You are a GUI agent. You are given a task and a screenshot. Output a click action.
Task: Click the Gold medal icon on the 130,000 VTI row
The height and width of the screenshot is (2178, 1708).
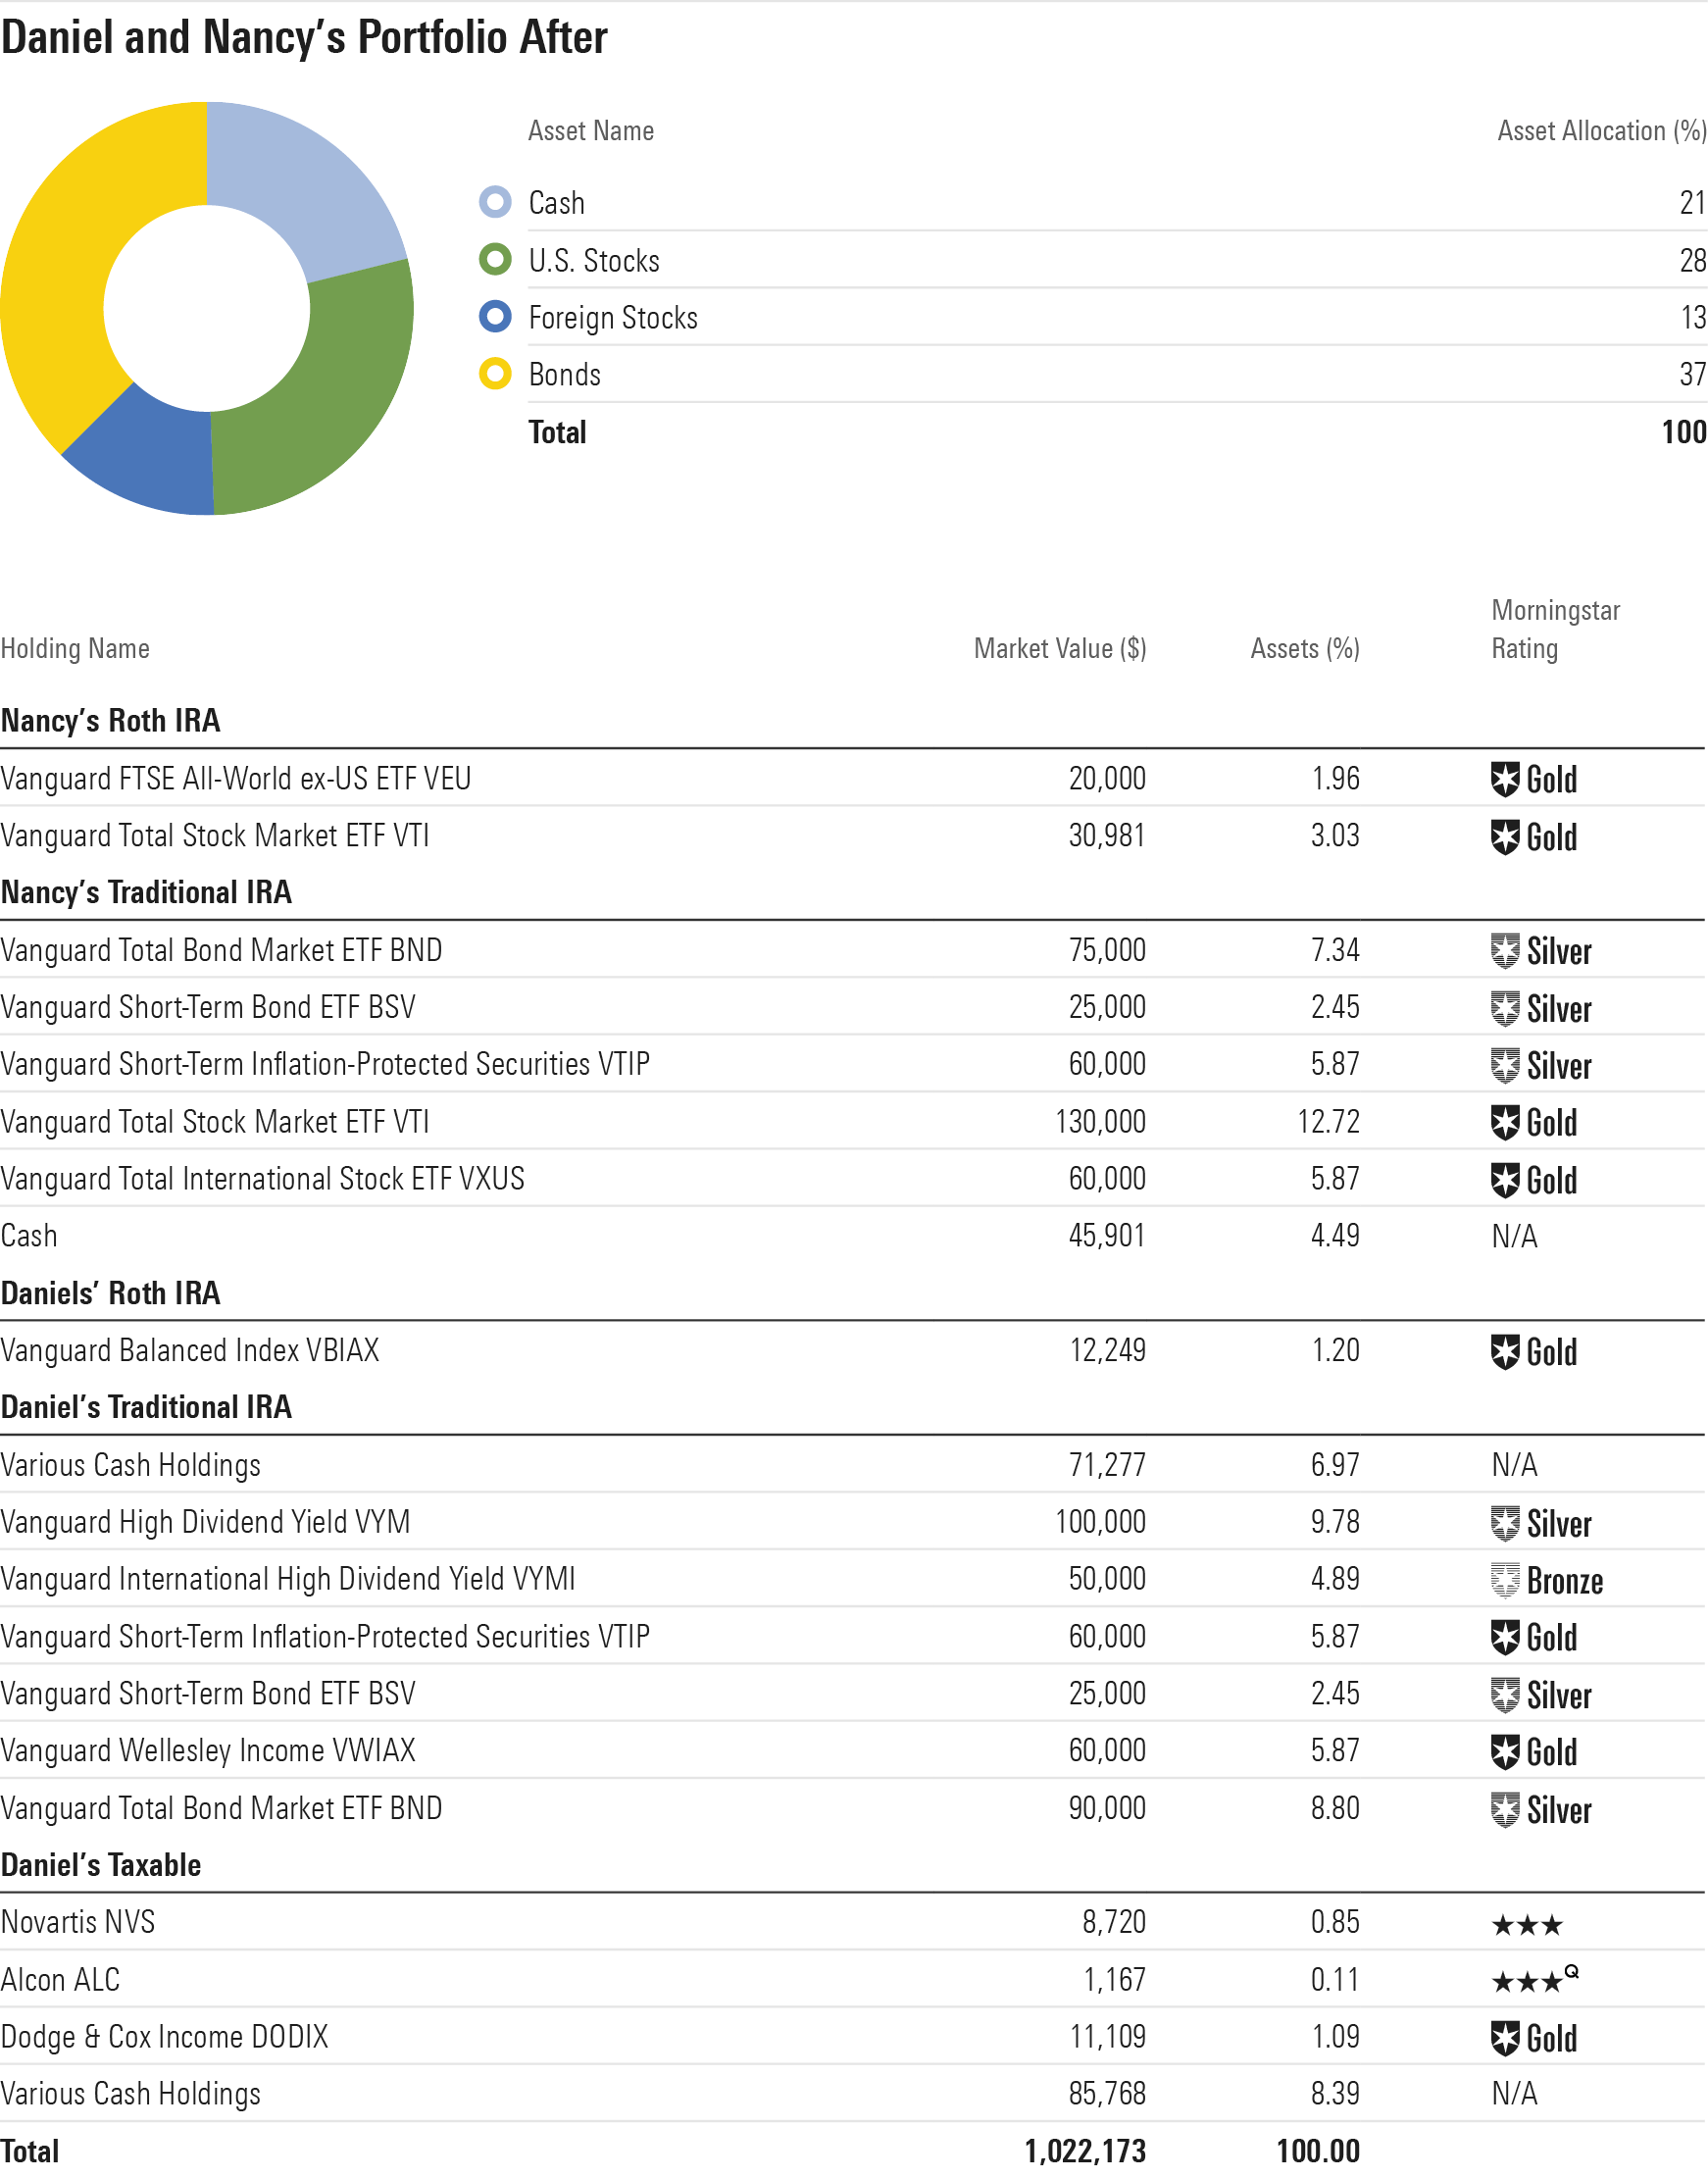click(x=1504, y=1123)
